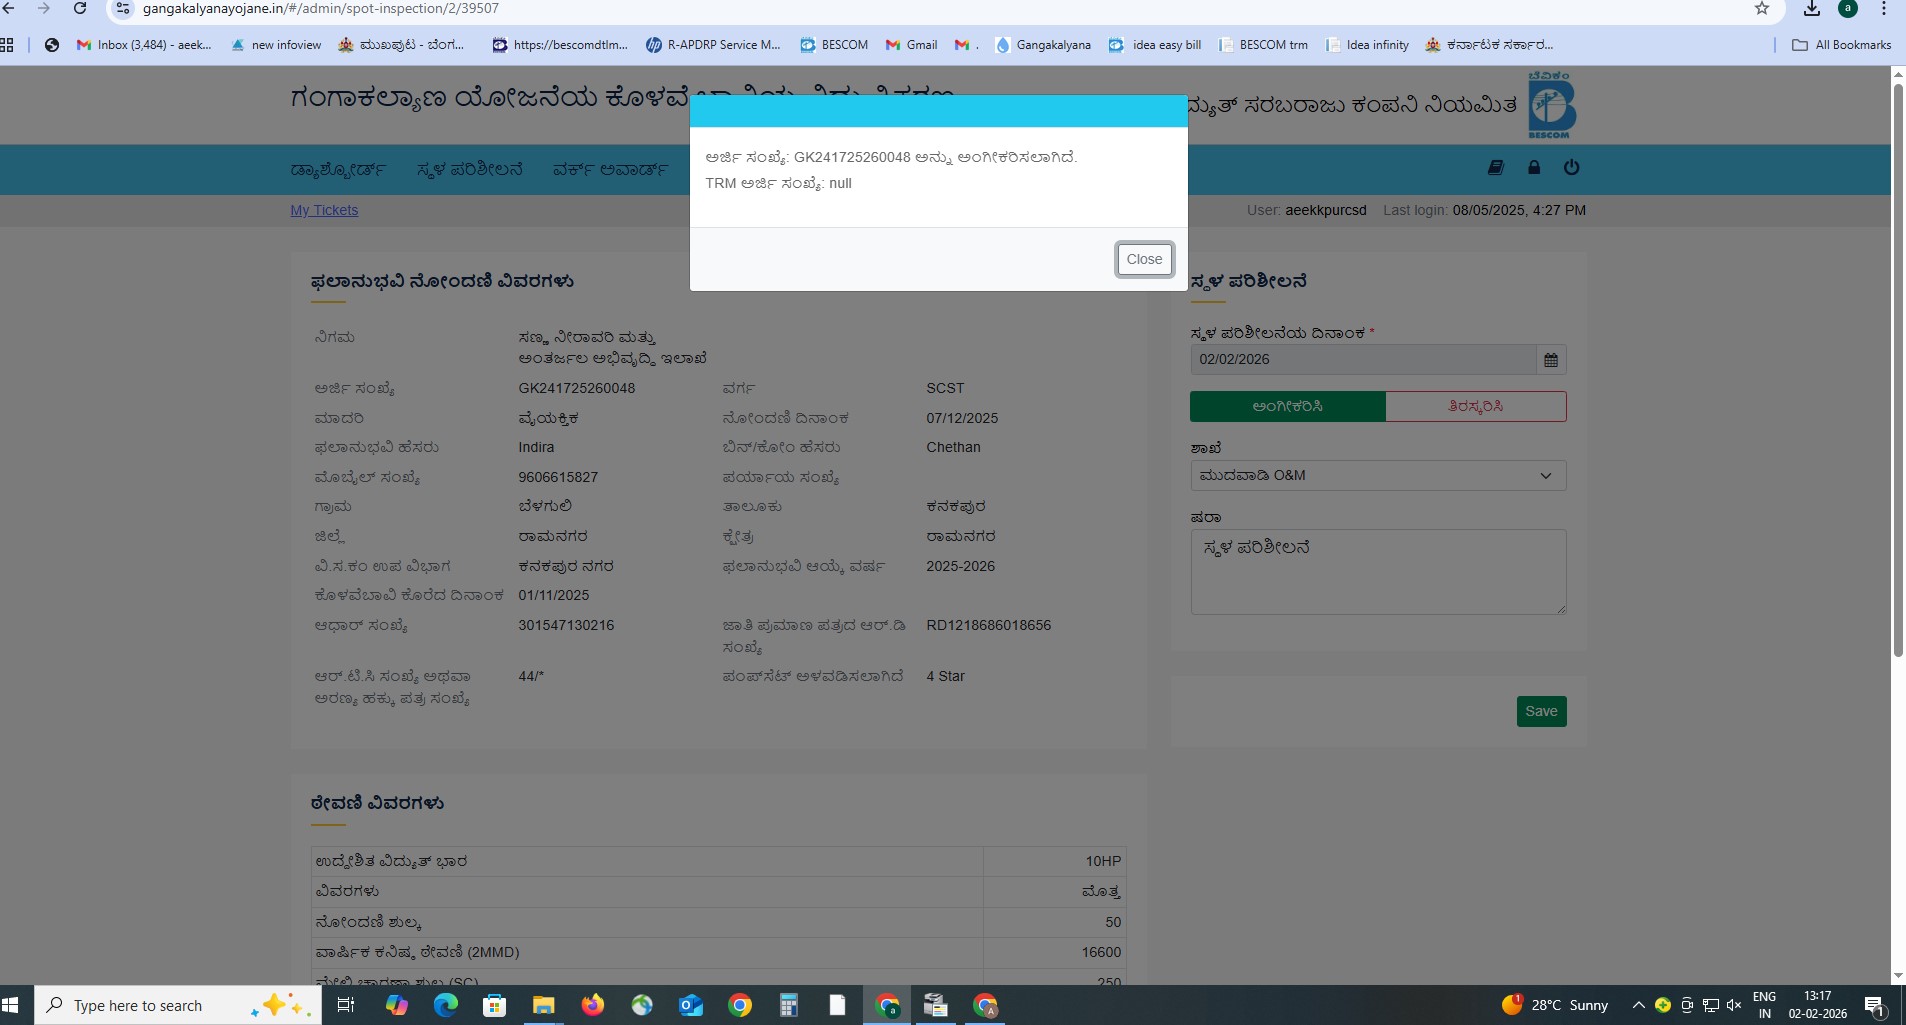Reload the page in Chrome

(80, 9)
